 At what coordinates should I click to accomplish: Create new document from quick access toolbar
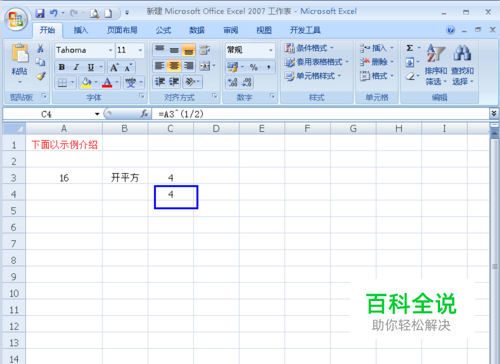click(x=108, y=13)
